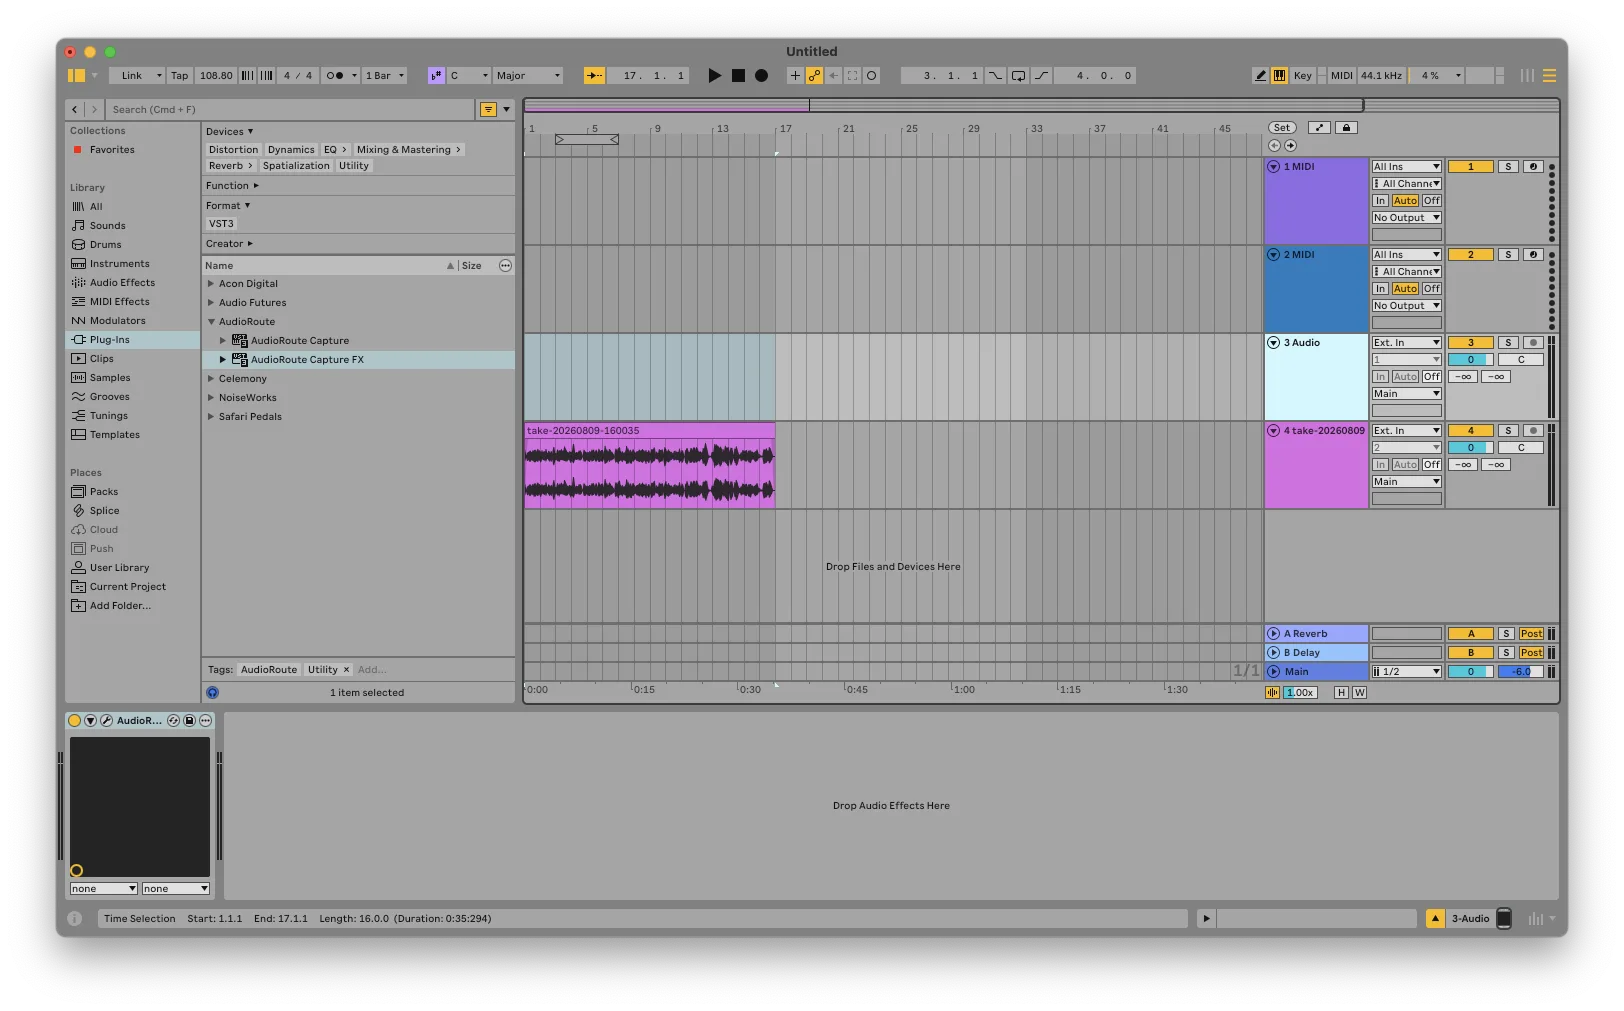Toggle the Automation Arm icon
Viewport: 1624px width, 1011px height.
(x=815, y=75)
